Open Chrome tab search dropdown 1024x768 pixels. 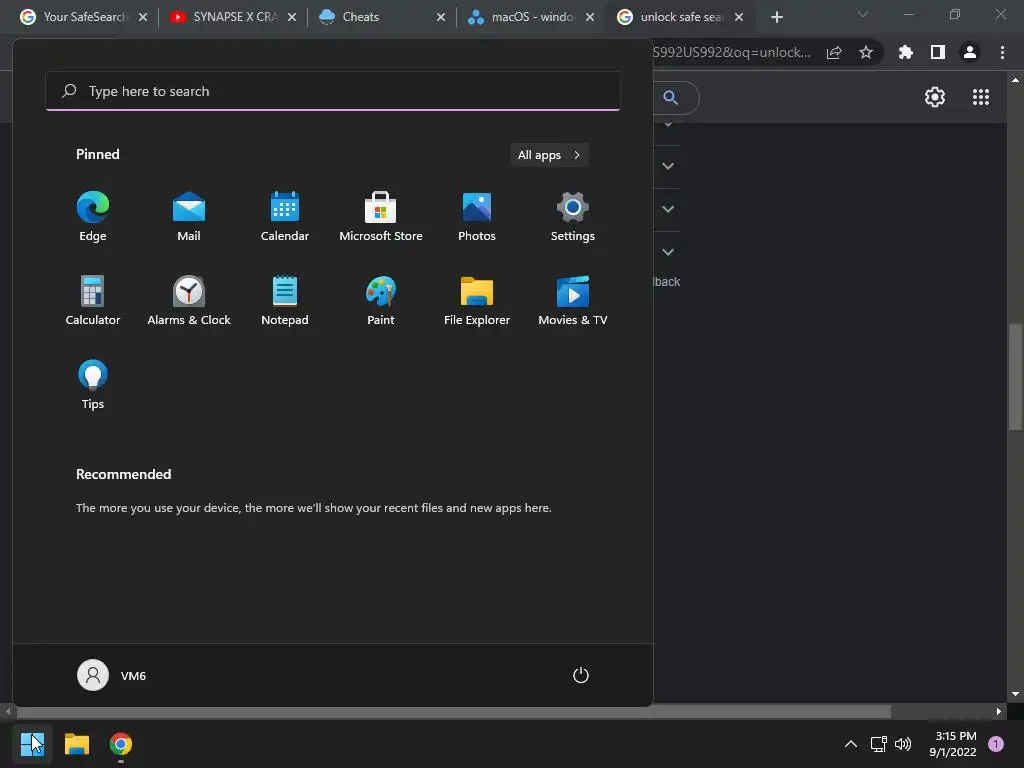[863, 14]
